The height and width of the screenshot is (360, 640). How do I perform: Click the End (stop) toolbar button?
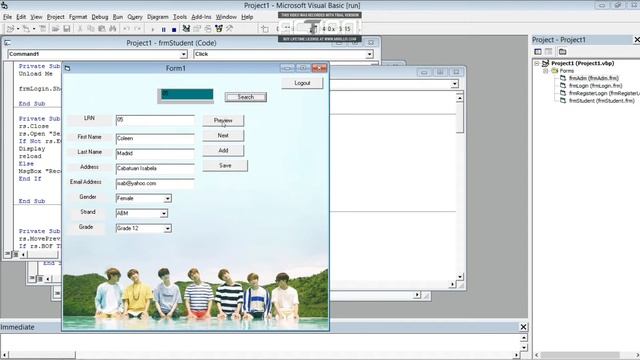coord(174,29)
